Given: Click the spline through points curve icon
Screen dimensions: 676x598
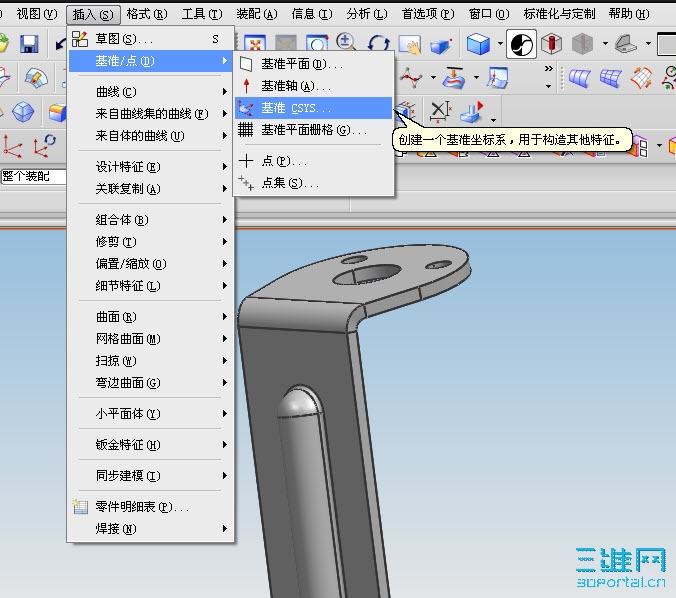Looking at the screenshot, I should pyautogui.click(x=411, y=78).
